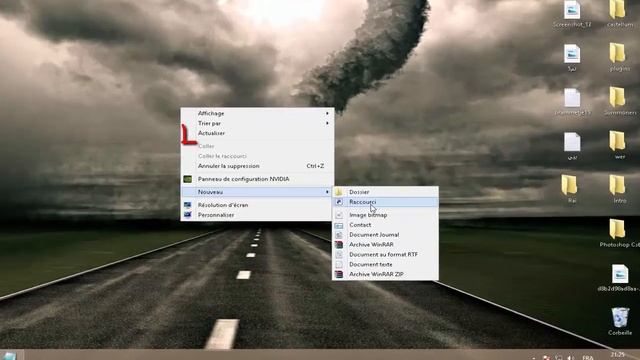640x360 pixels.
Task: Select the Screenshot_12 image file icon
Action: pyautogui.click(x=572, y=13)
